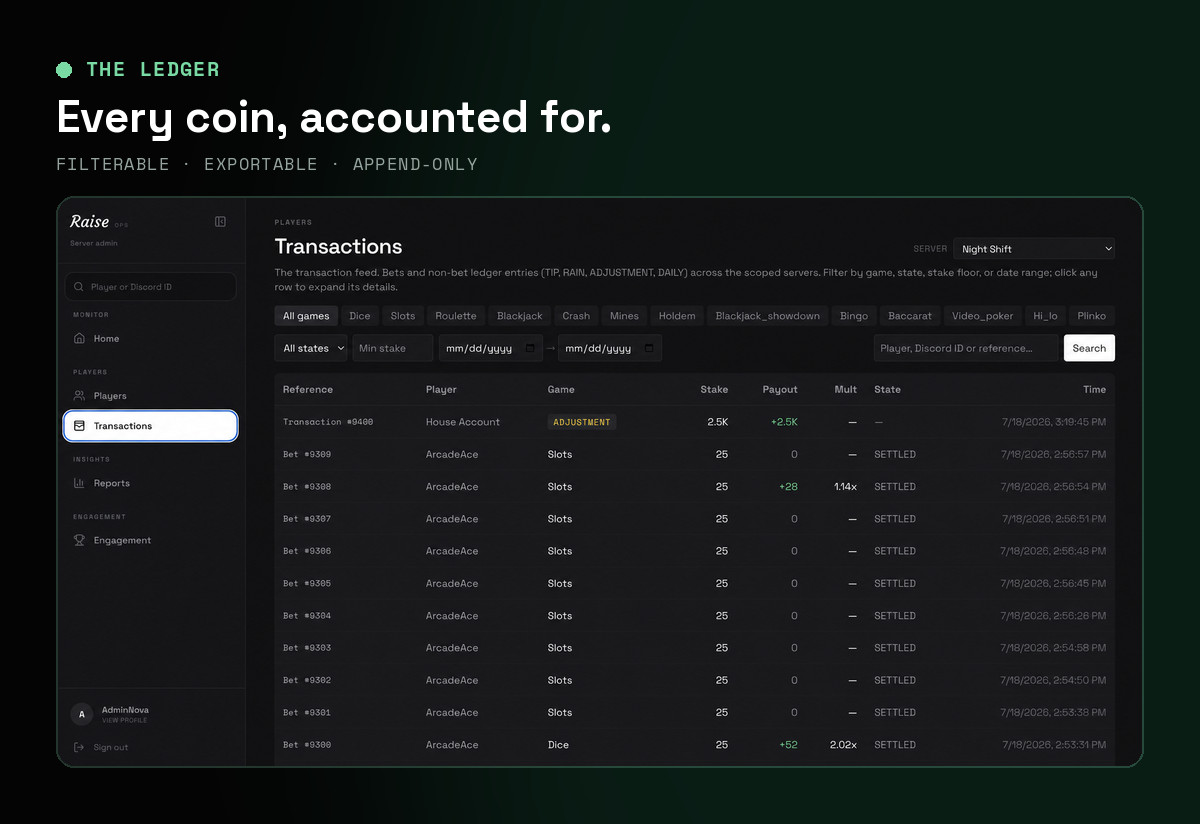Open the Transactions sidebar item

[x=150, y=426]
